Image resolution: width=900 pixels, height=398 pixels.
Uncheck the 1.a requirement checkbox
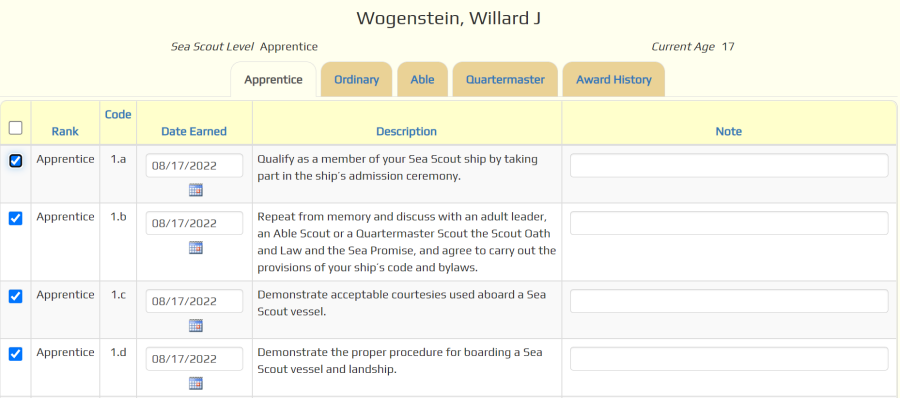pos(16,161)
